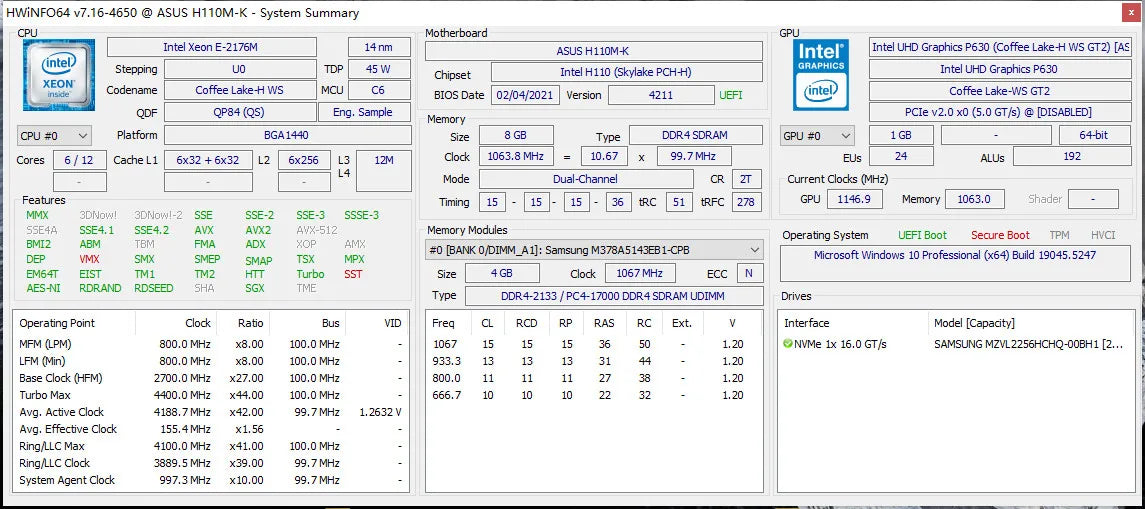Click the Intel UHD Graphics P630 name field
1145x509 pixels.
999,69
